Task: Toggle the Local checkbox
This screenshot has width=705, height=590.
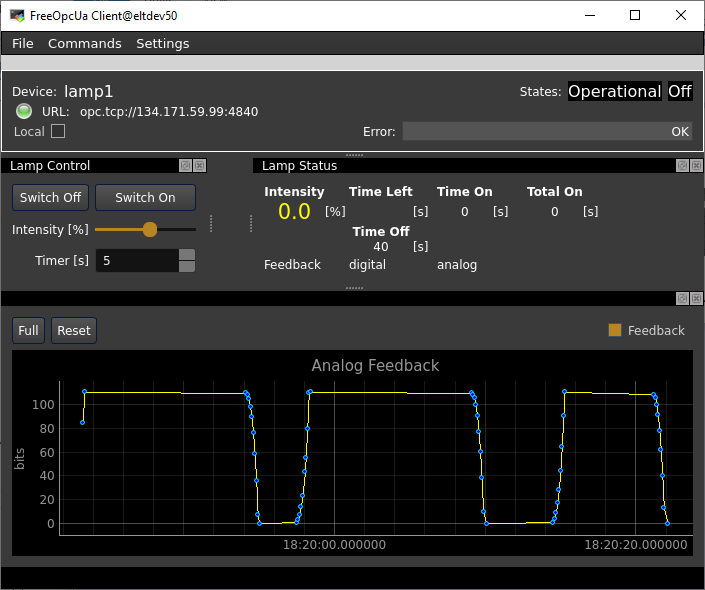Action: point(58,131)
